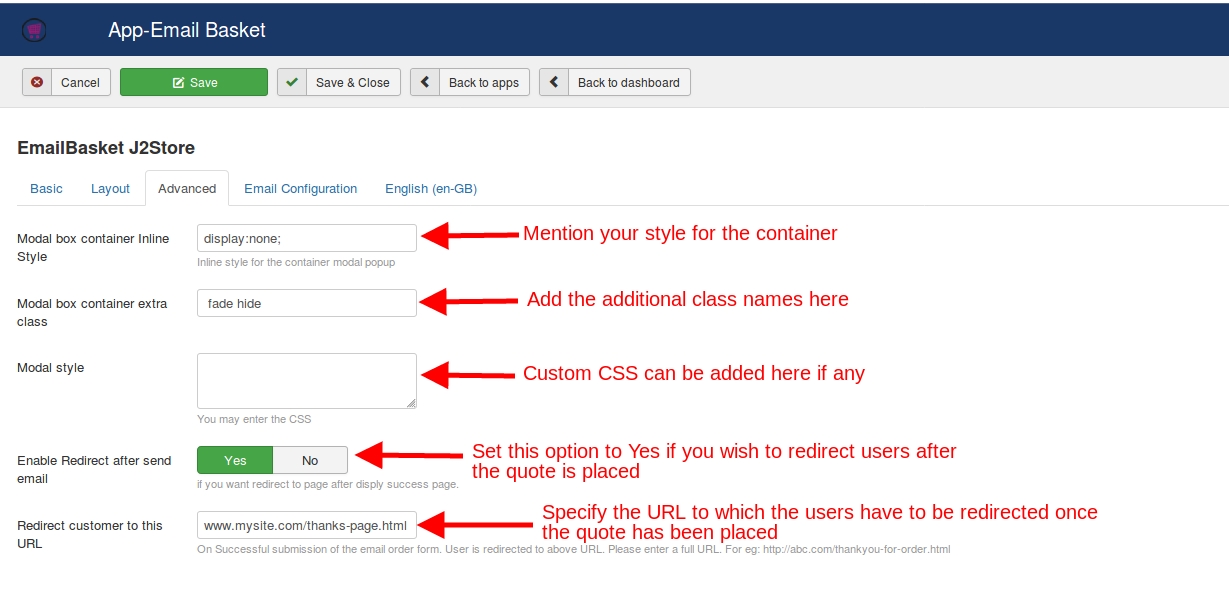Image resolution: width=1229 pixels, height=603 pixels.
Task: Switch to English (en-GB) tab
Action: (432, 189)
